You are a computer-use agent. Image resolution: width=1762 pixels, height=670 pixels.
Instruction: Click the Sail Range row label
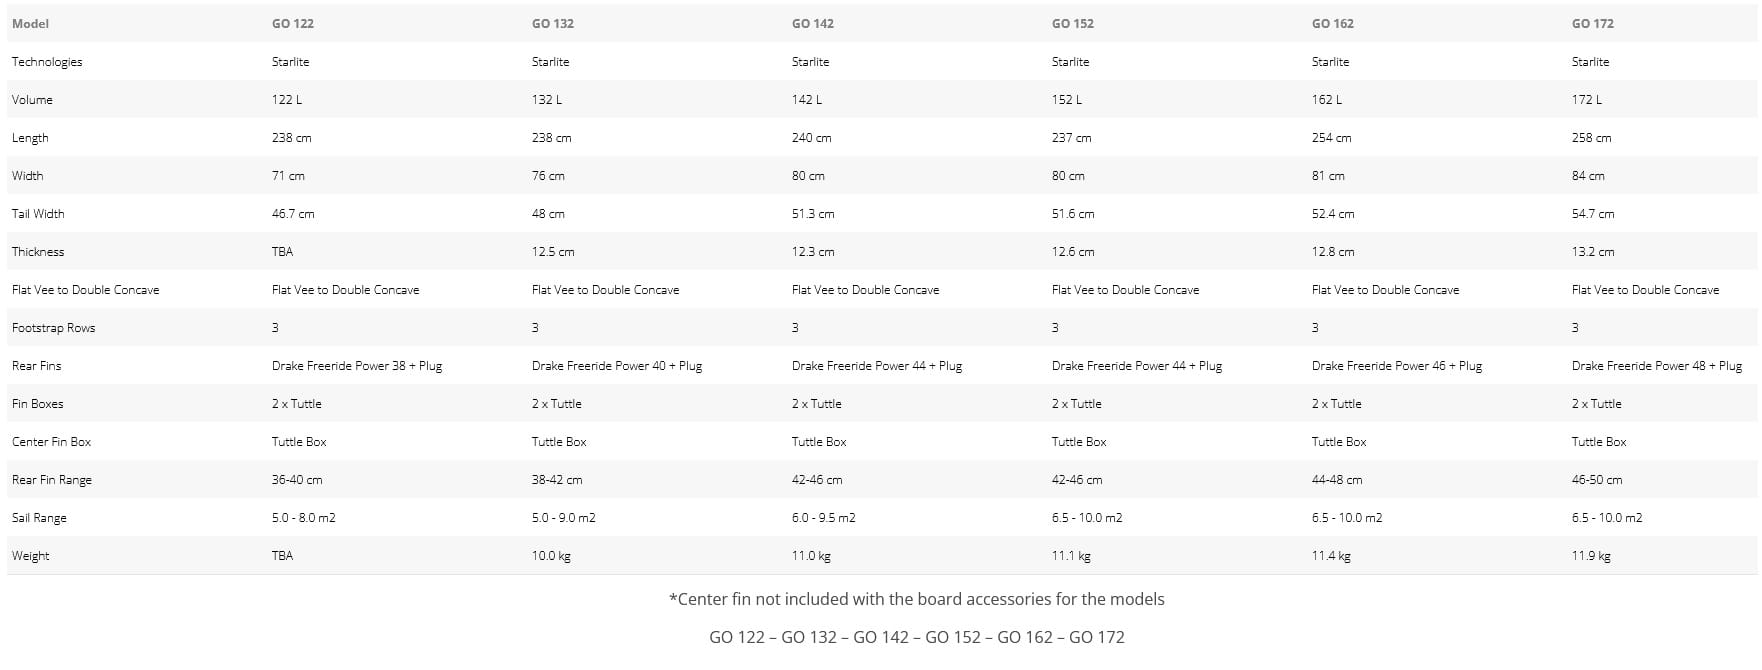click(x=39, y=518)
